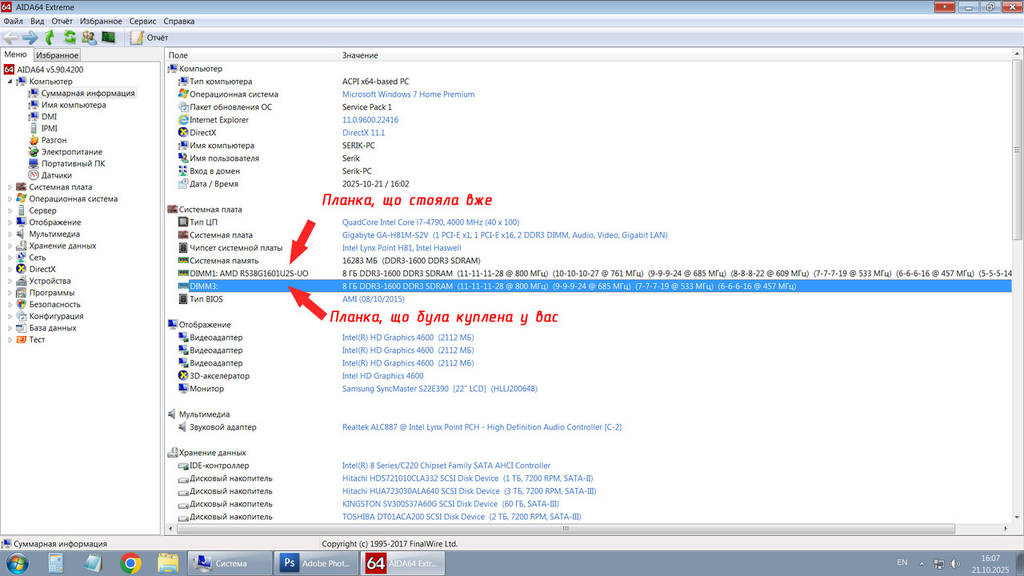Open the Microsoft Windows 7 Home Premium link

pos(408,94)
